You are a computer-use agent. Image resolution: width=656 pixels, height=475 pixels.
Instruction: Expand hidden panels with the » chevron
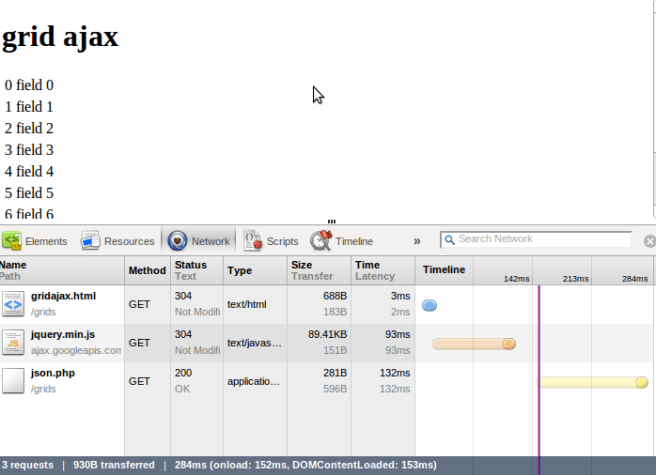tap(417, 241)
